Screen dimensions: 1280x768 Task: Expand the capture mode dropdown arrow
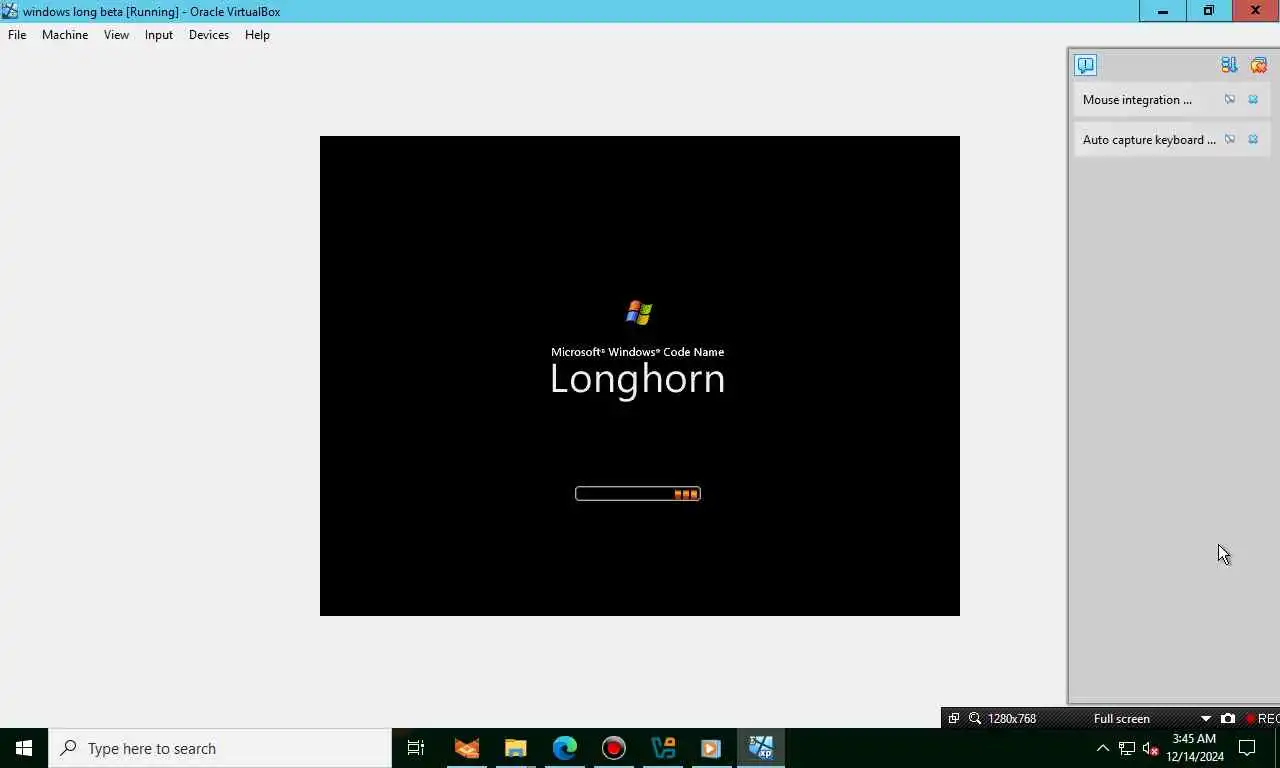[1206, 719]
